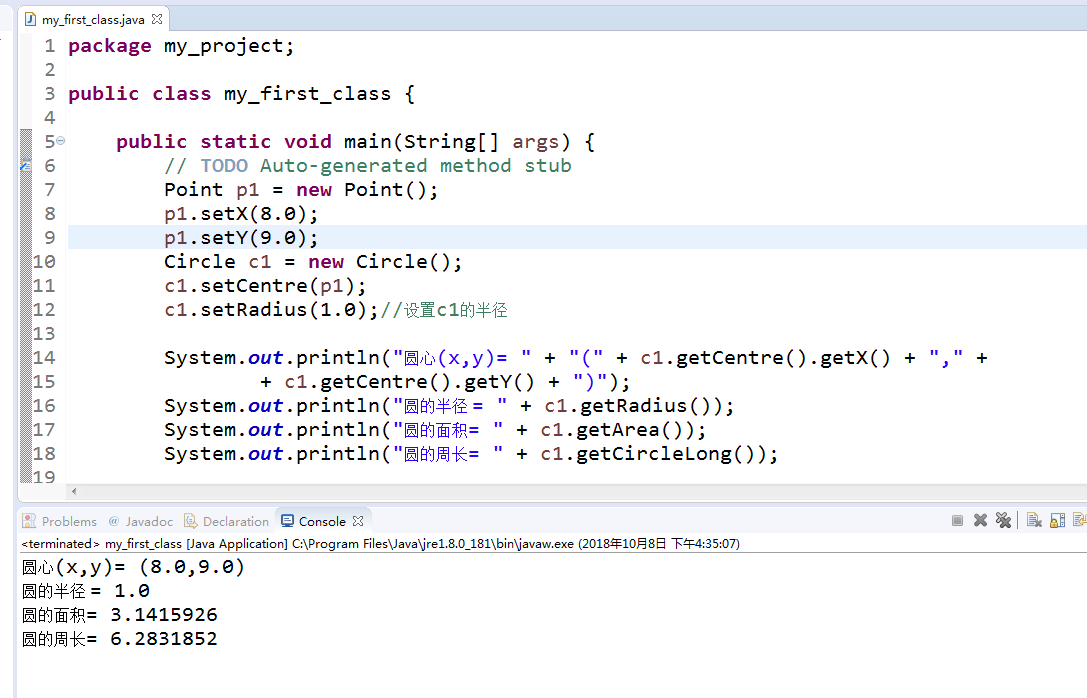Viewport: 1087px width, 698px height.
Task: Switch to the Problems tab
Action: click(60, 521)
